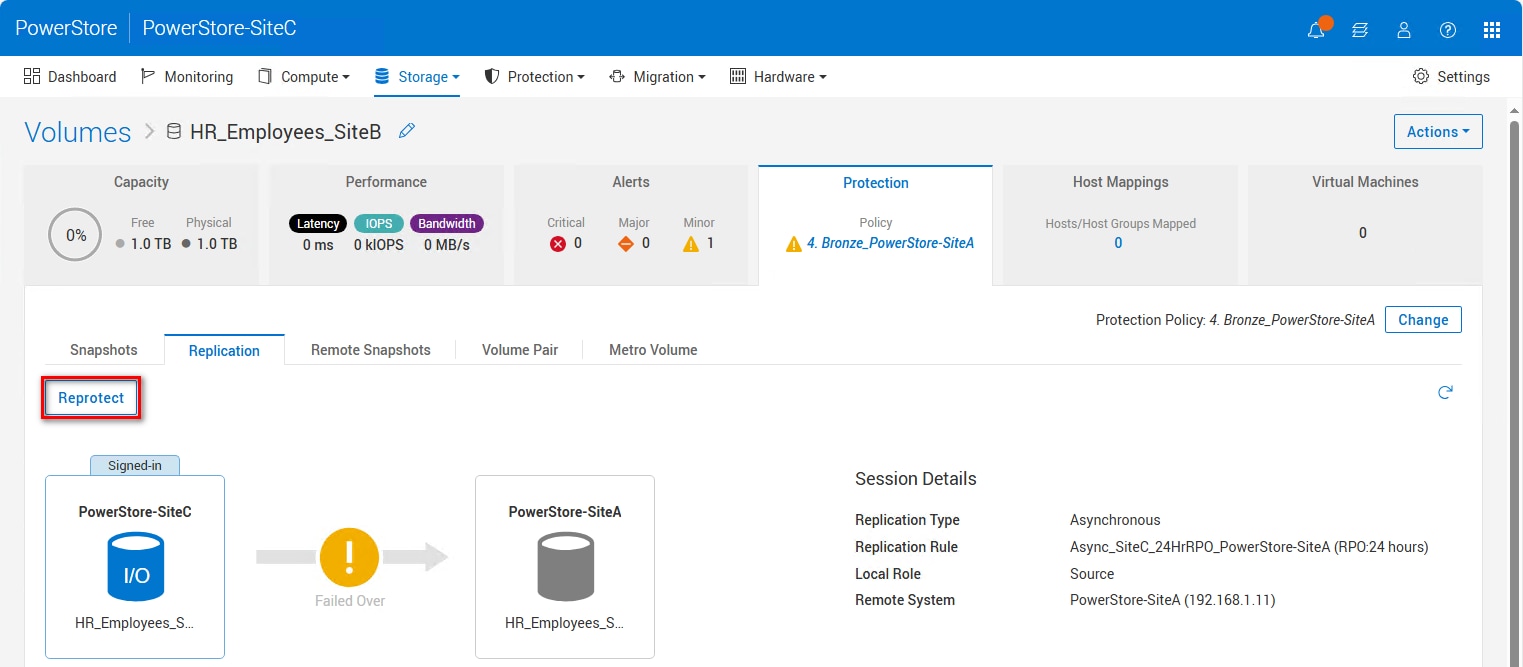Open the apps grid icon

1492,30
